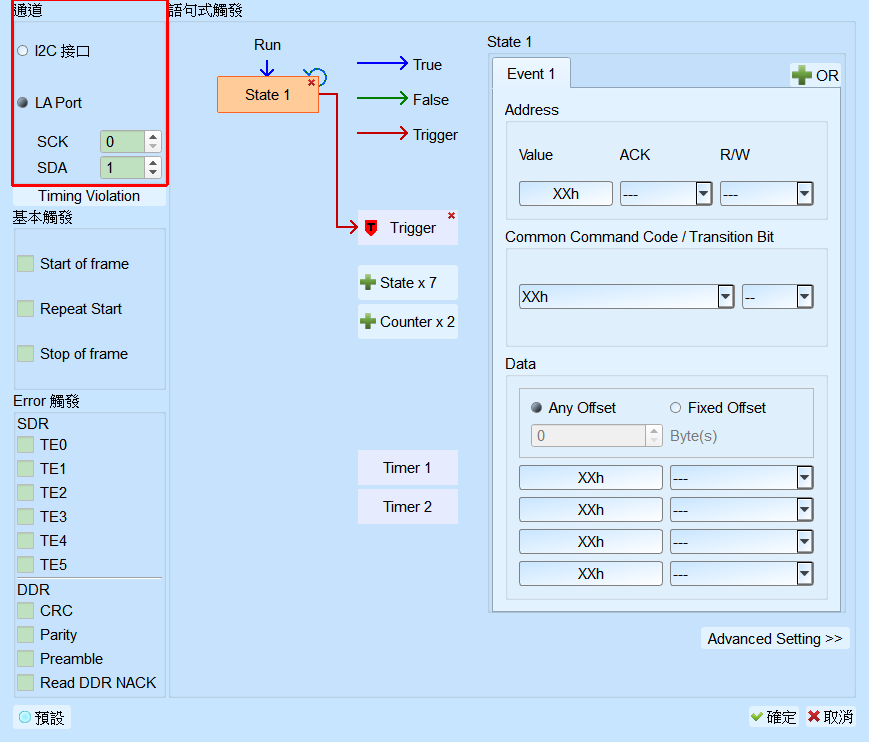Click the 預設 default button

(42, 718)
